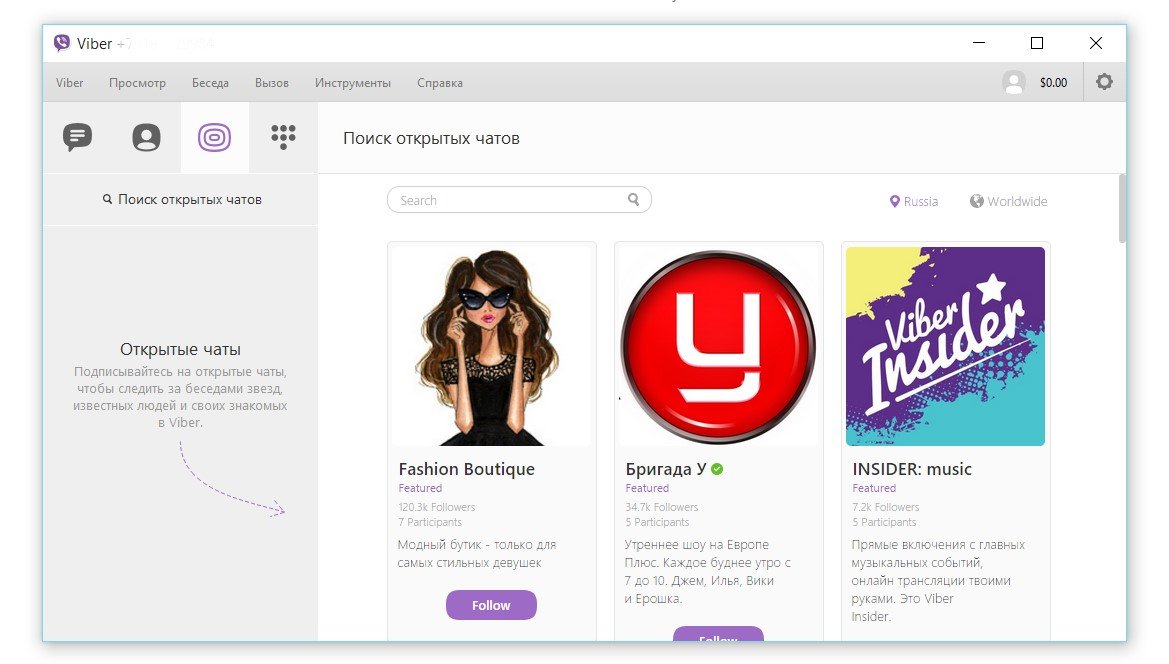Image resolution: width=1169 pixels, height=664 pixels.
Task: Open the chats list icon
Action: (77, 137)
